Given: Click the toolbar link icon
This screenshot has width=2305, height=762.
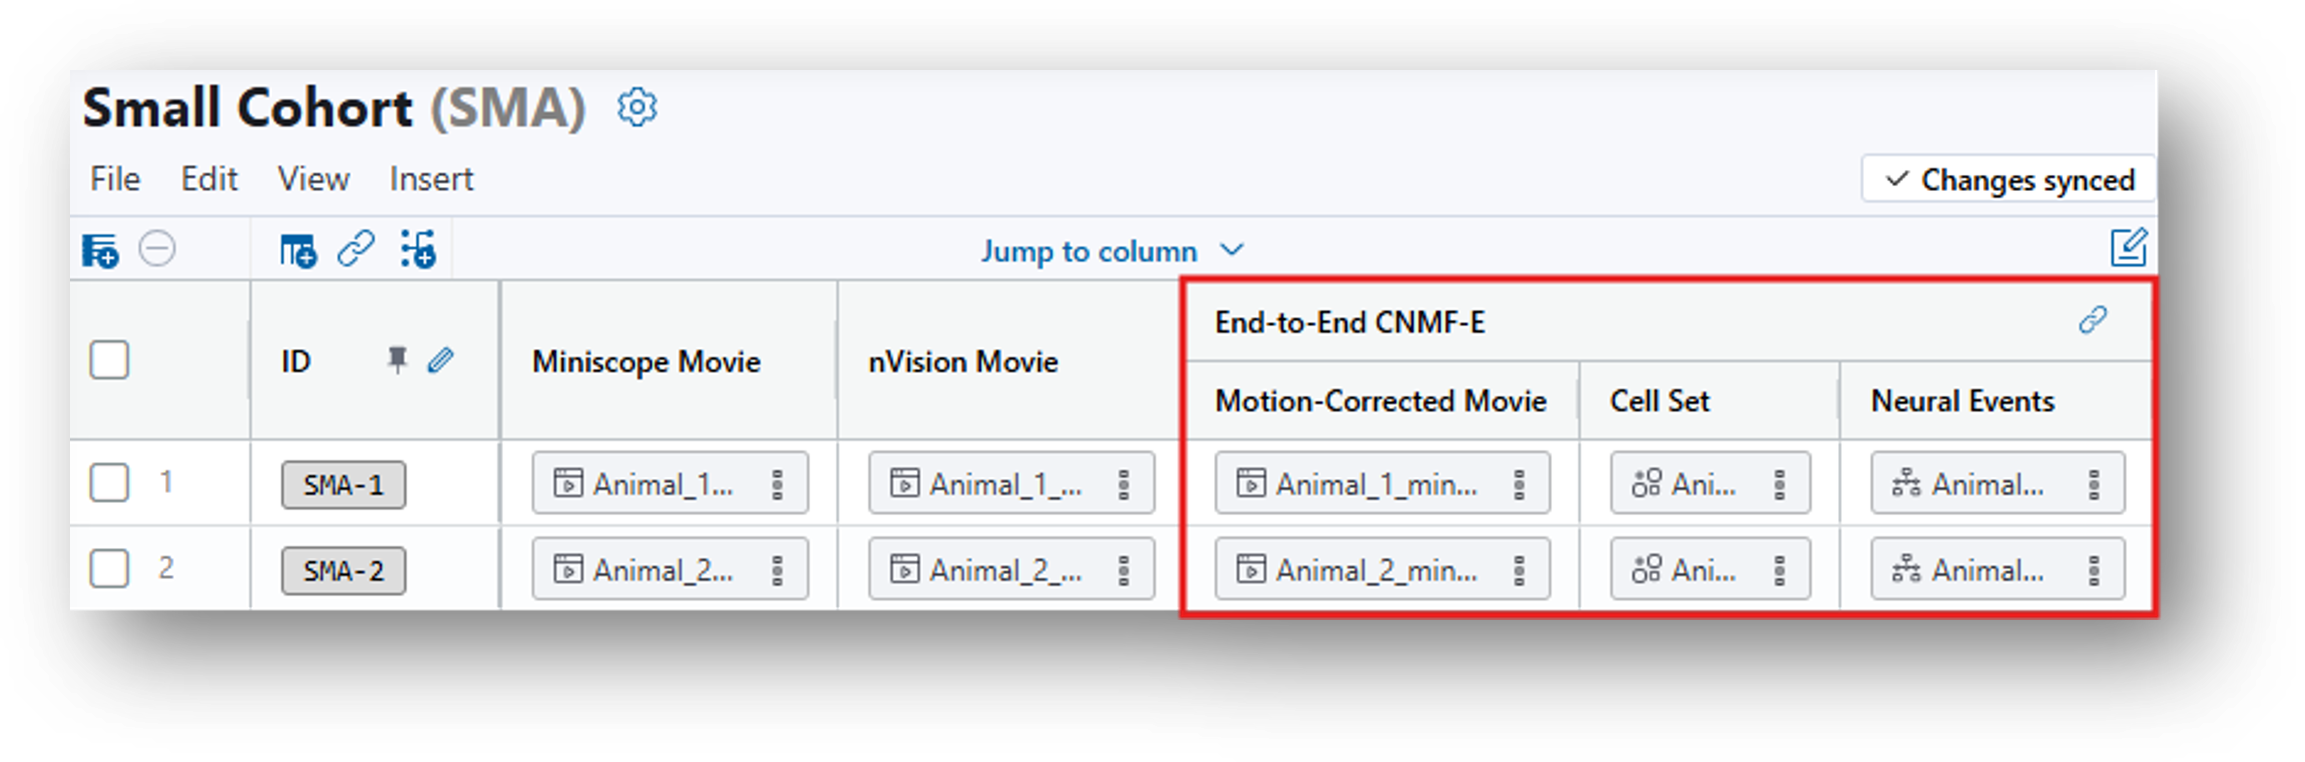Looking at the screenshot, I should pos(356,249).
